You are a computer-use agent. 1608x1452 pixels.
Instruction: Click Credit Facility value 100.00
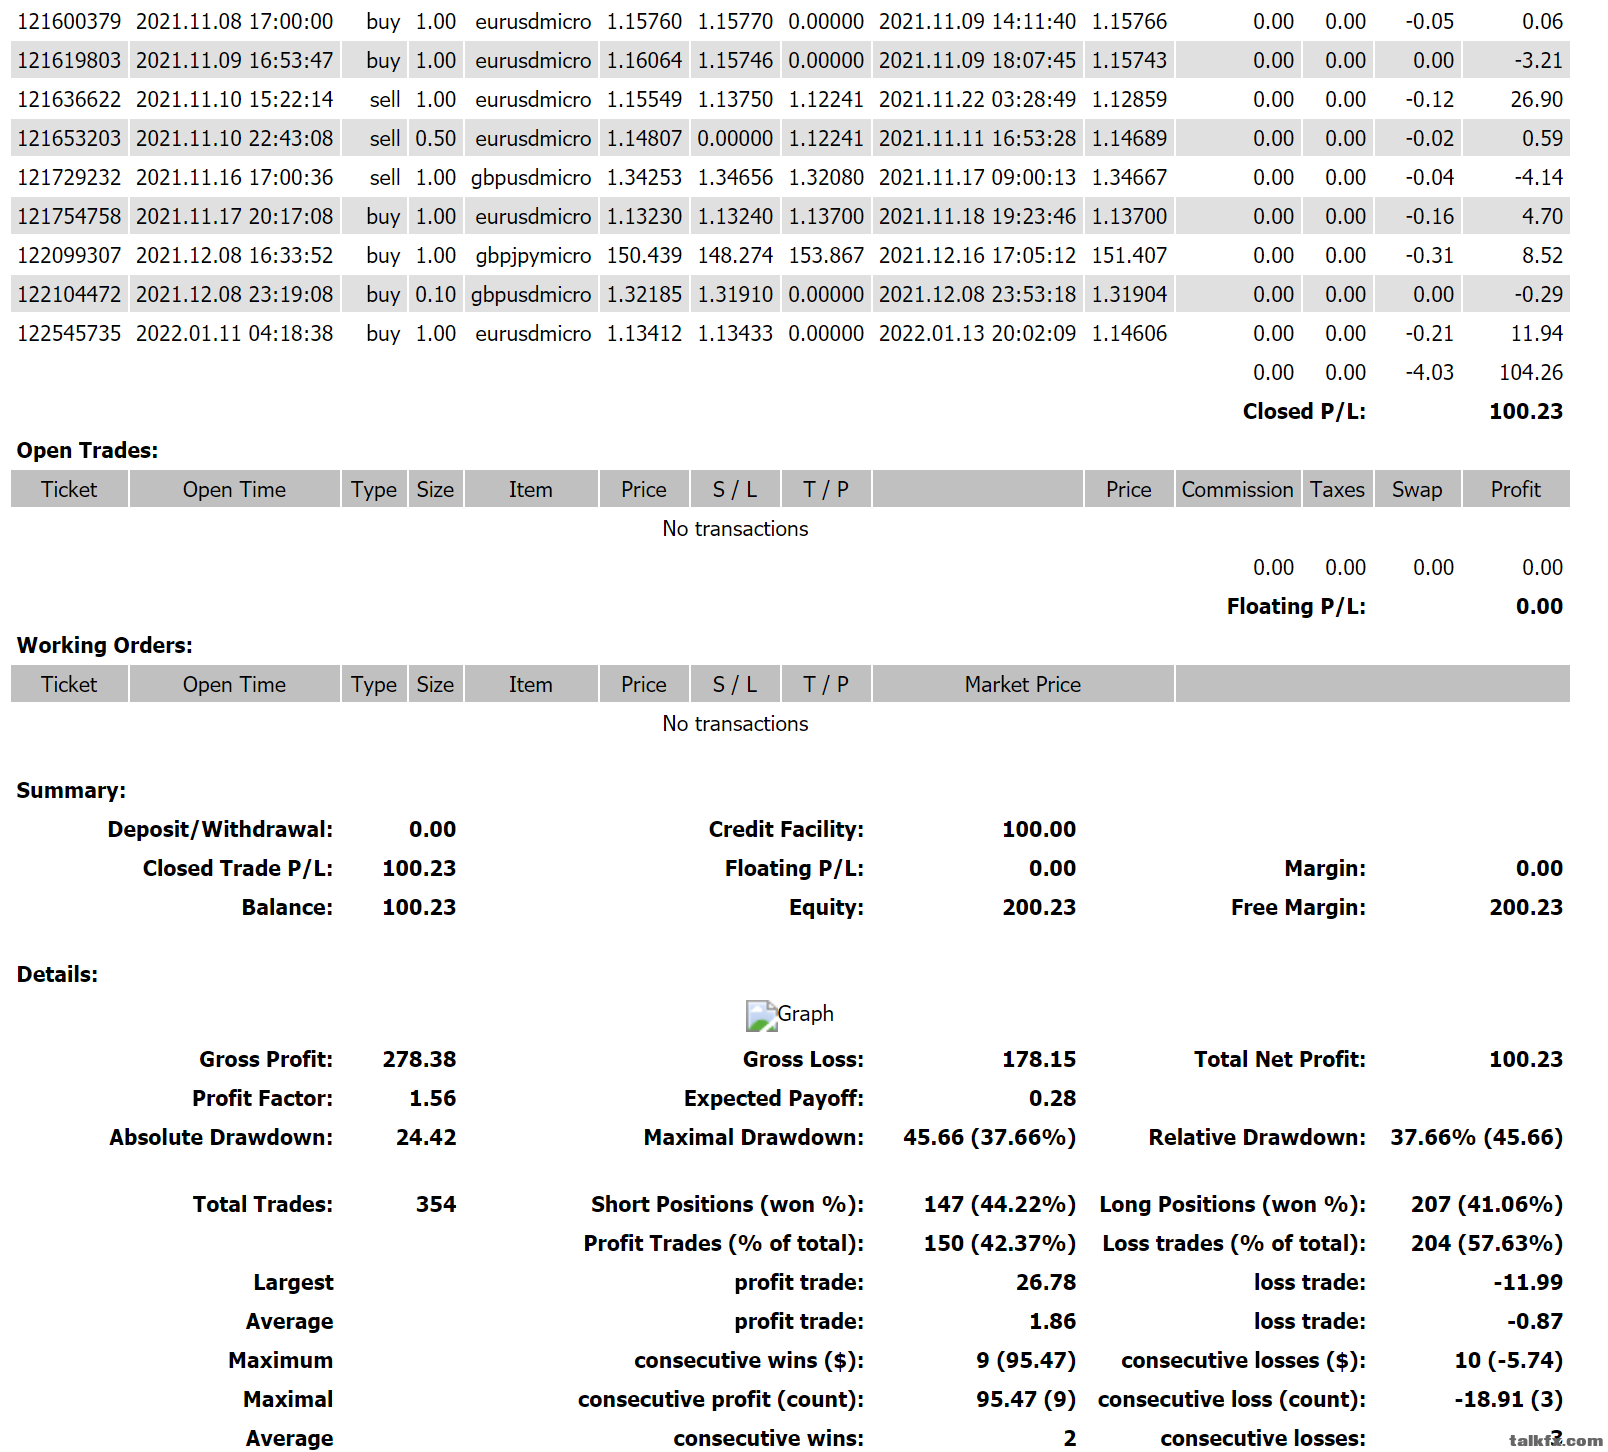coord(1039,829)
